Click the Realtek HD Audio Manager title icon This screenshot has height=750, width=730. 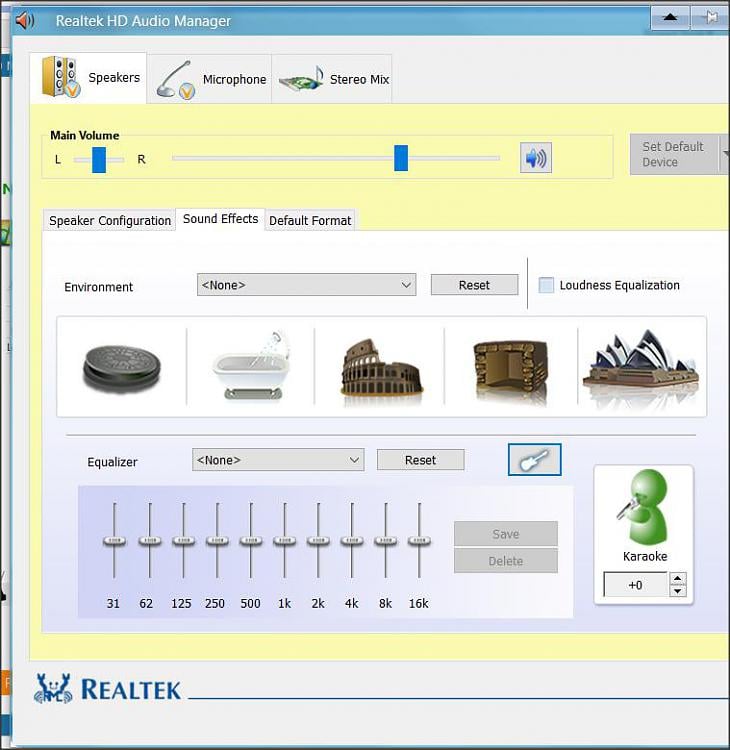point(24,21)
